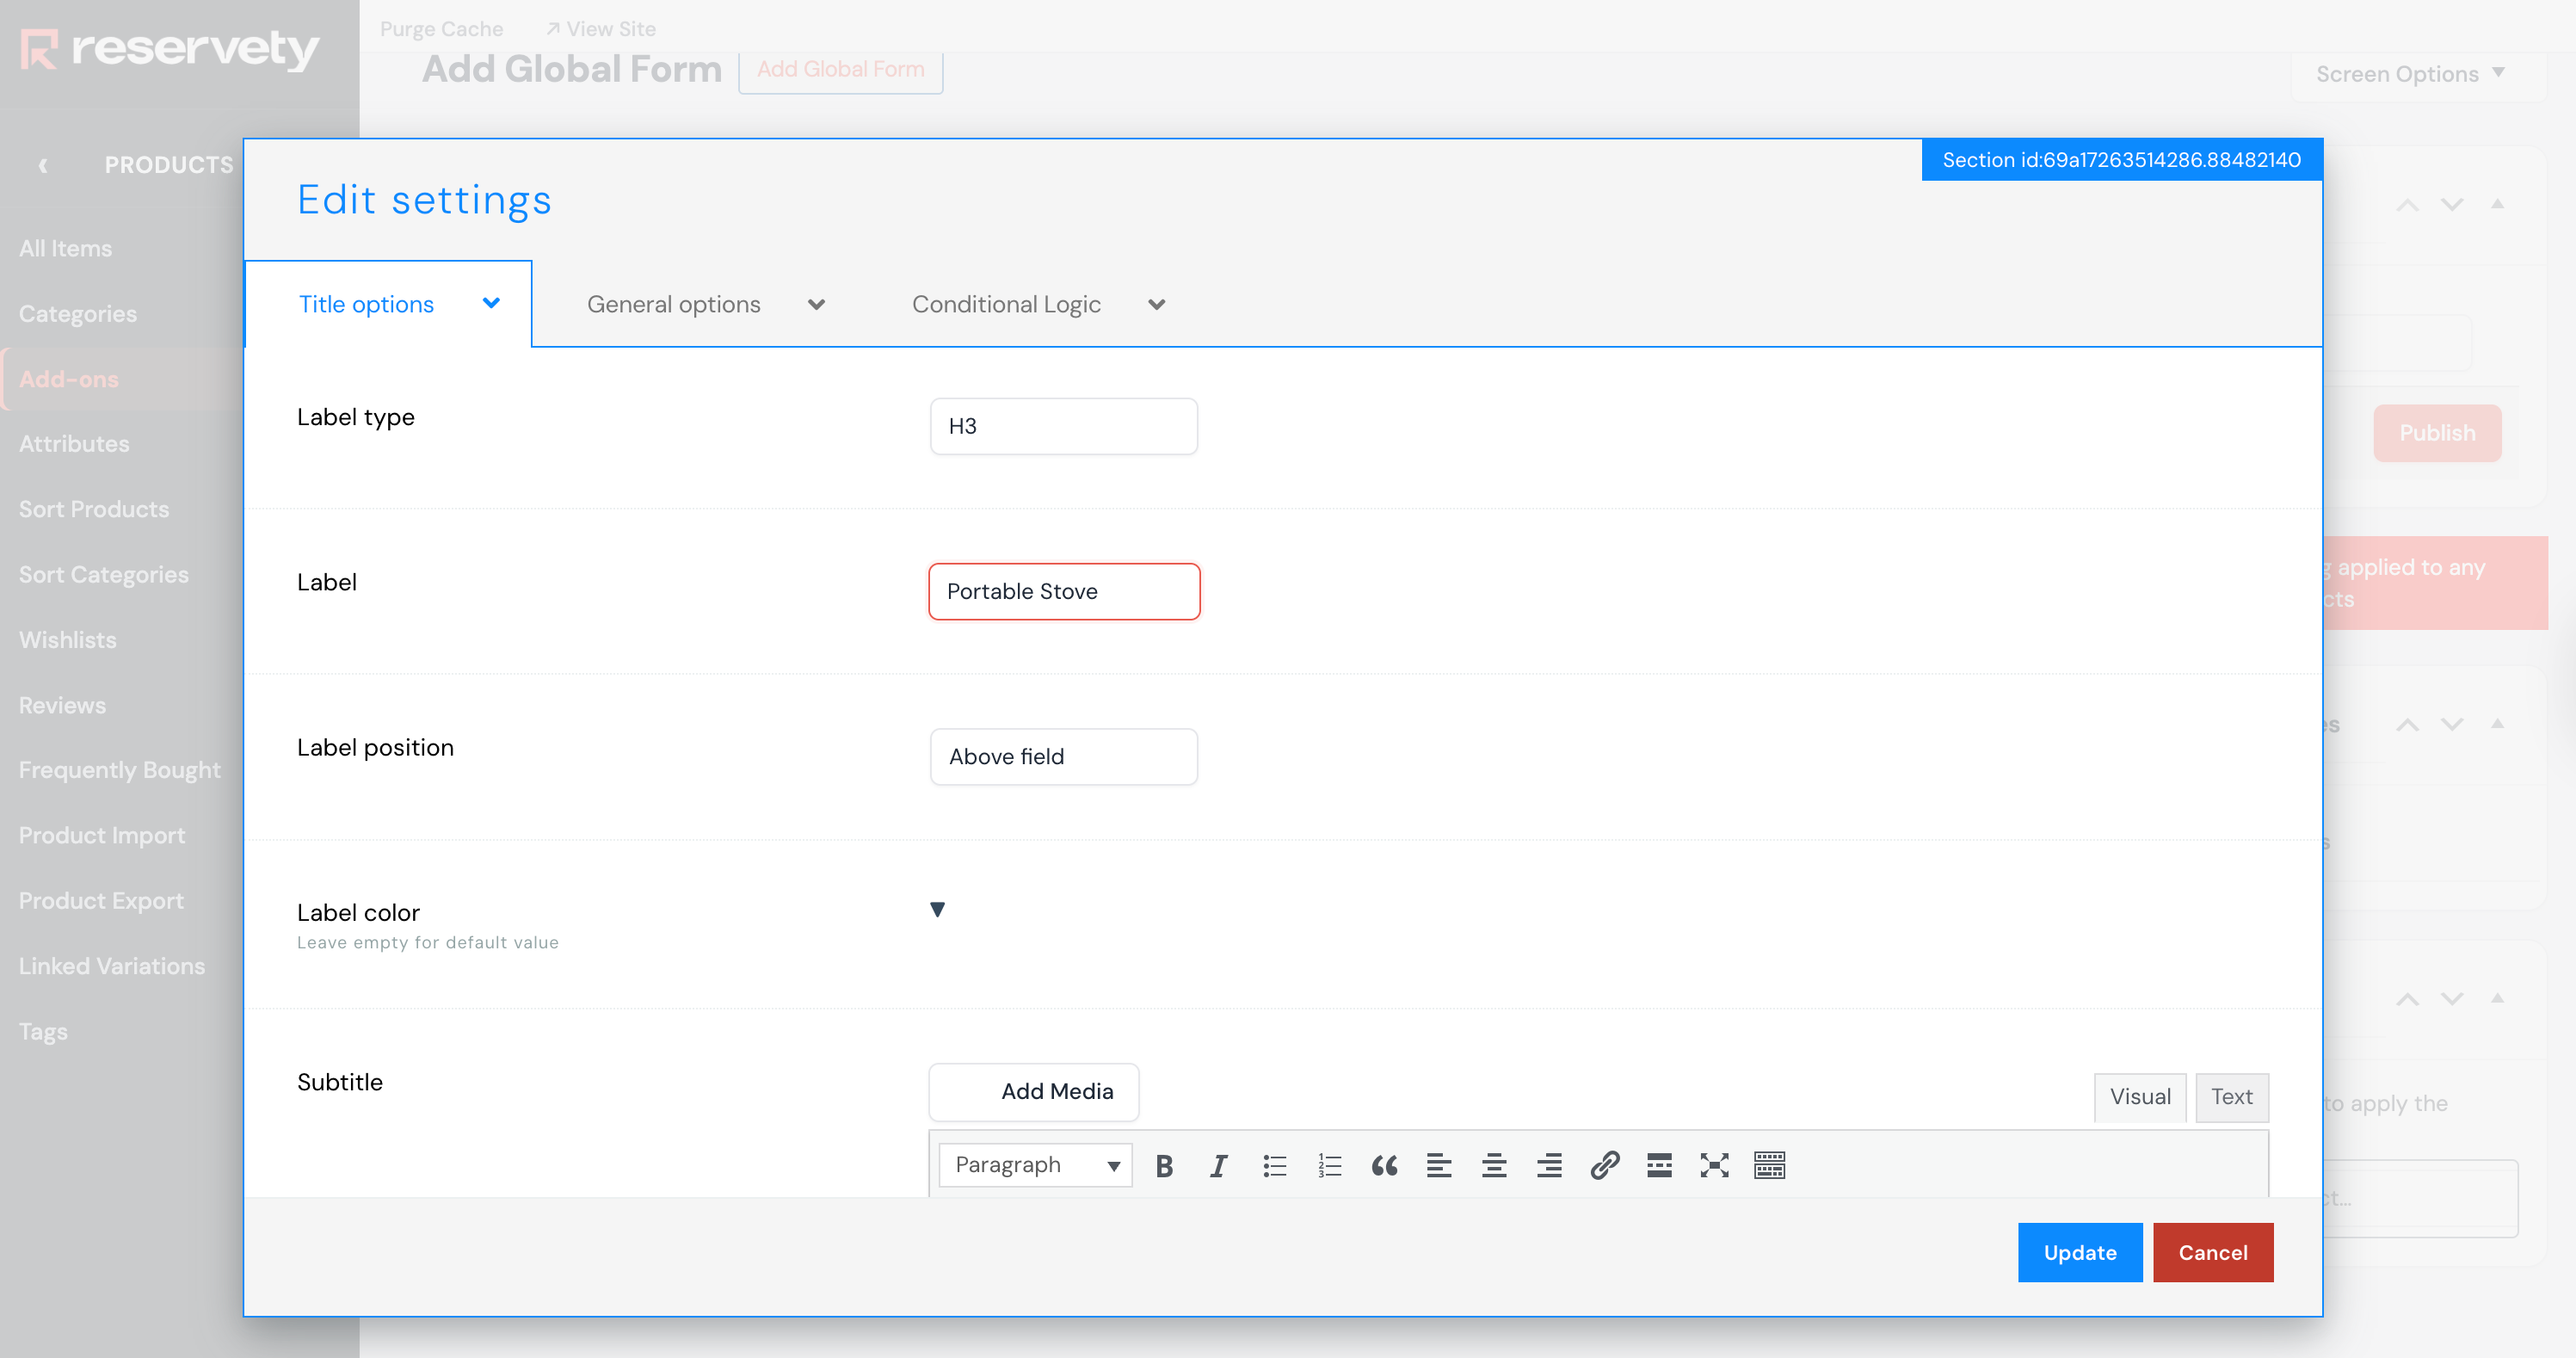Click the Cancel button

click(2212, 1253)
